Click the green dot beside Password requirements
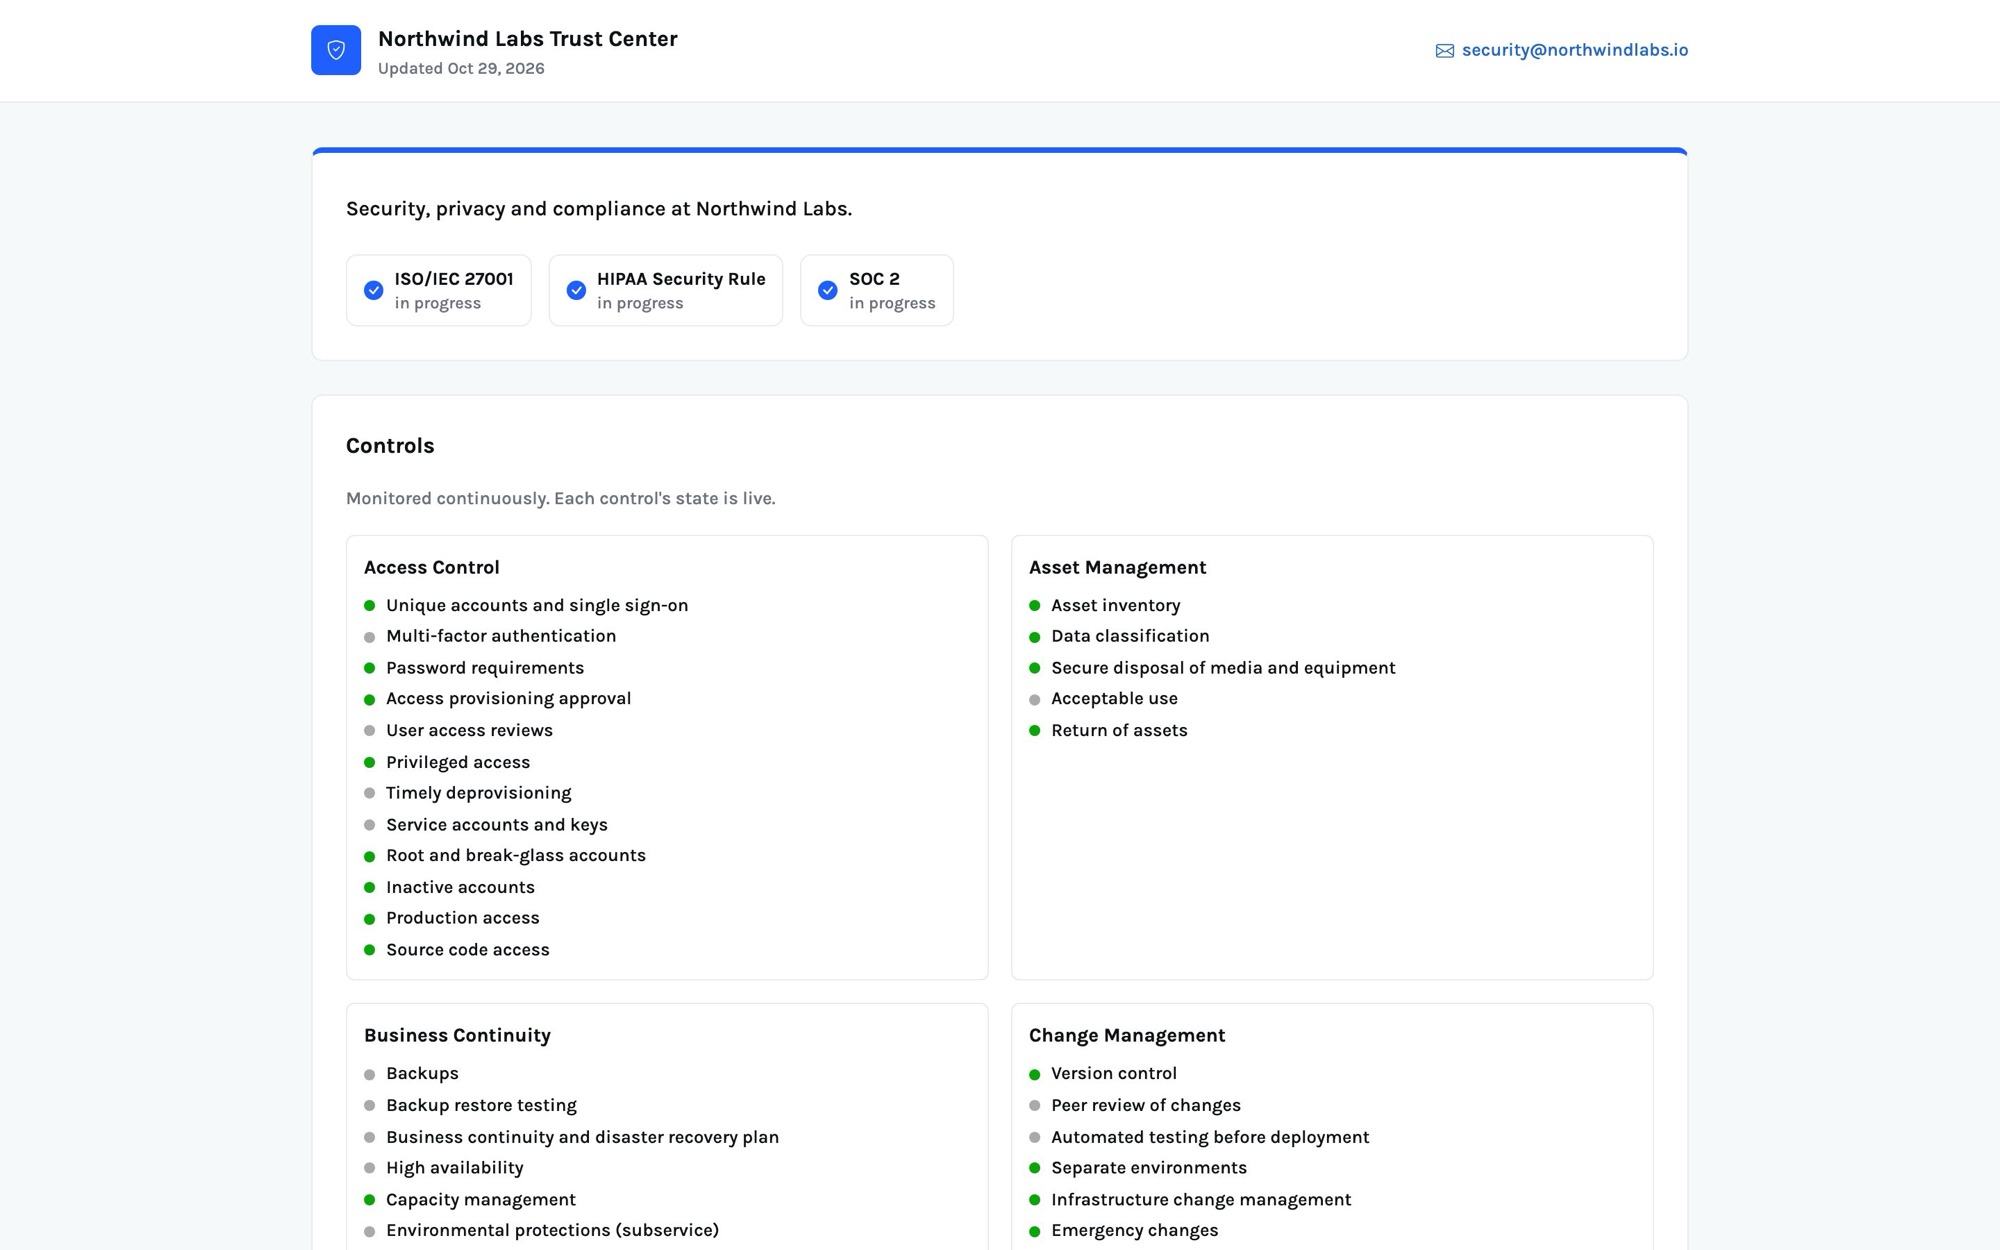 coord(369,668)
